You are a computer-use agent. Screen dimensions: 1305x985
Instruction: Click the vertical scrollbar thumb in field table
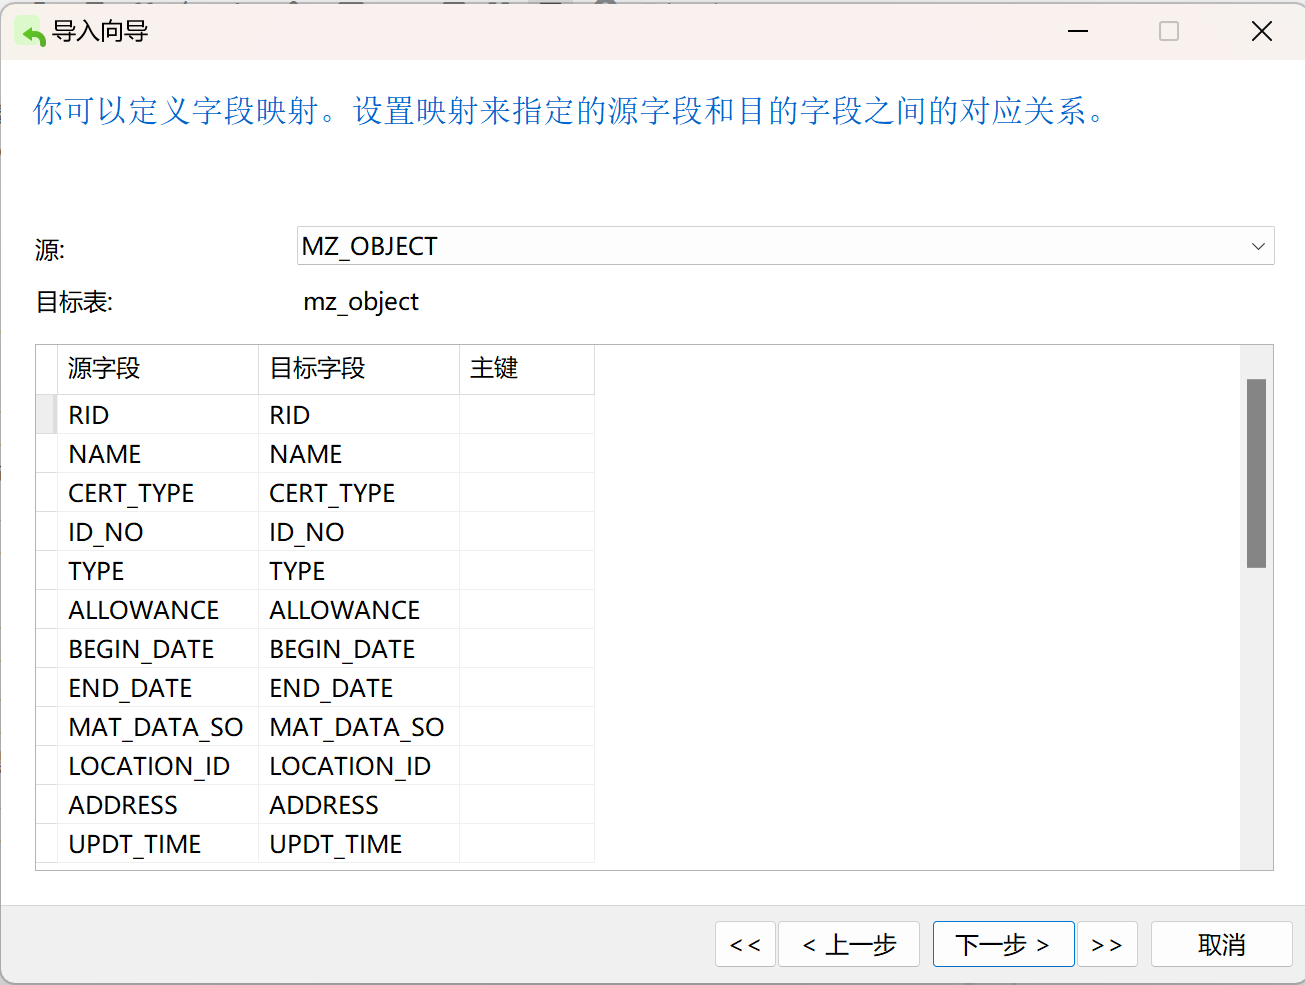tap(1257, 473)
